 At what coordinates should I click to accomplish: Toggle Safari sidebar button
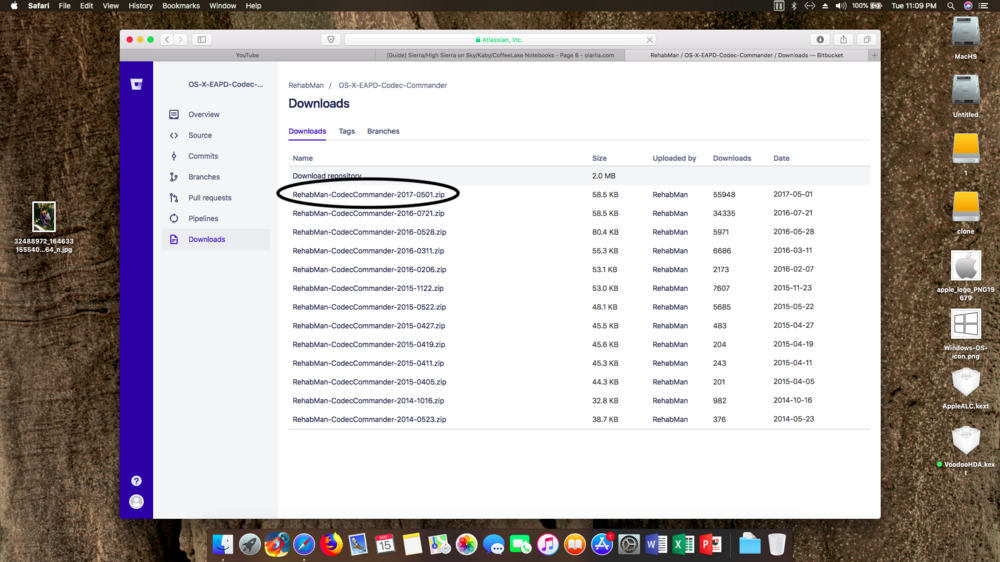[x=201, y=40]
